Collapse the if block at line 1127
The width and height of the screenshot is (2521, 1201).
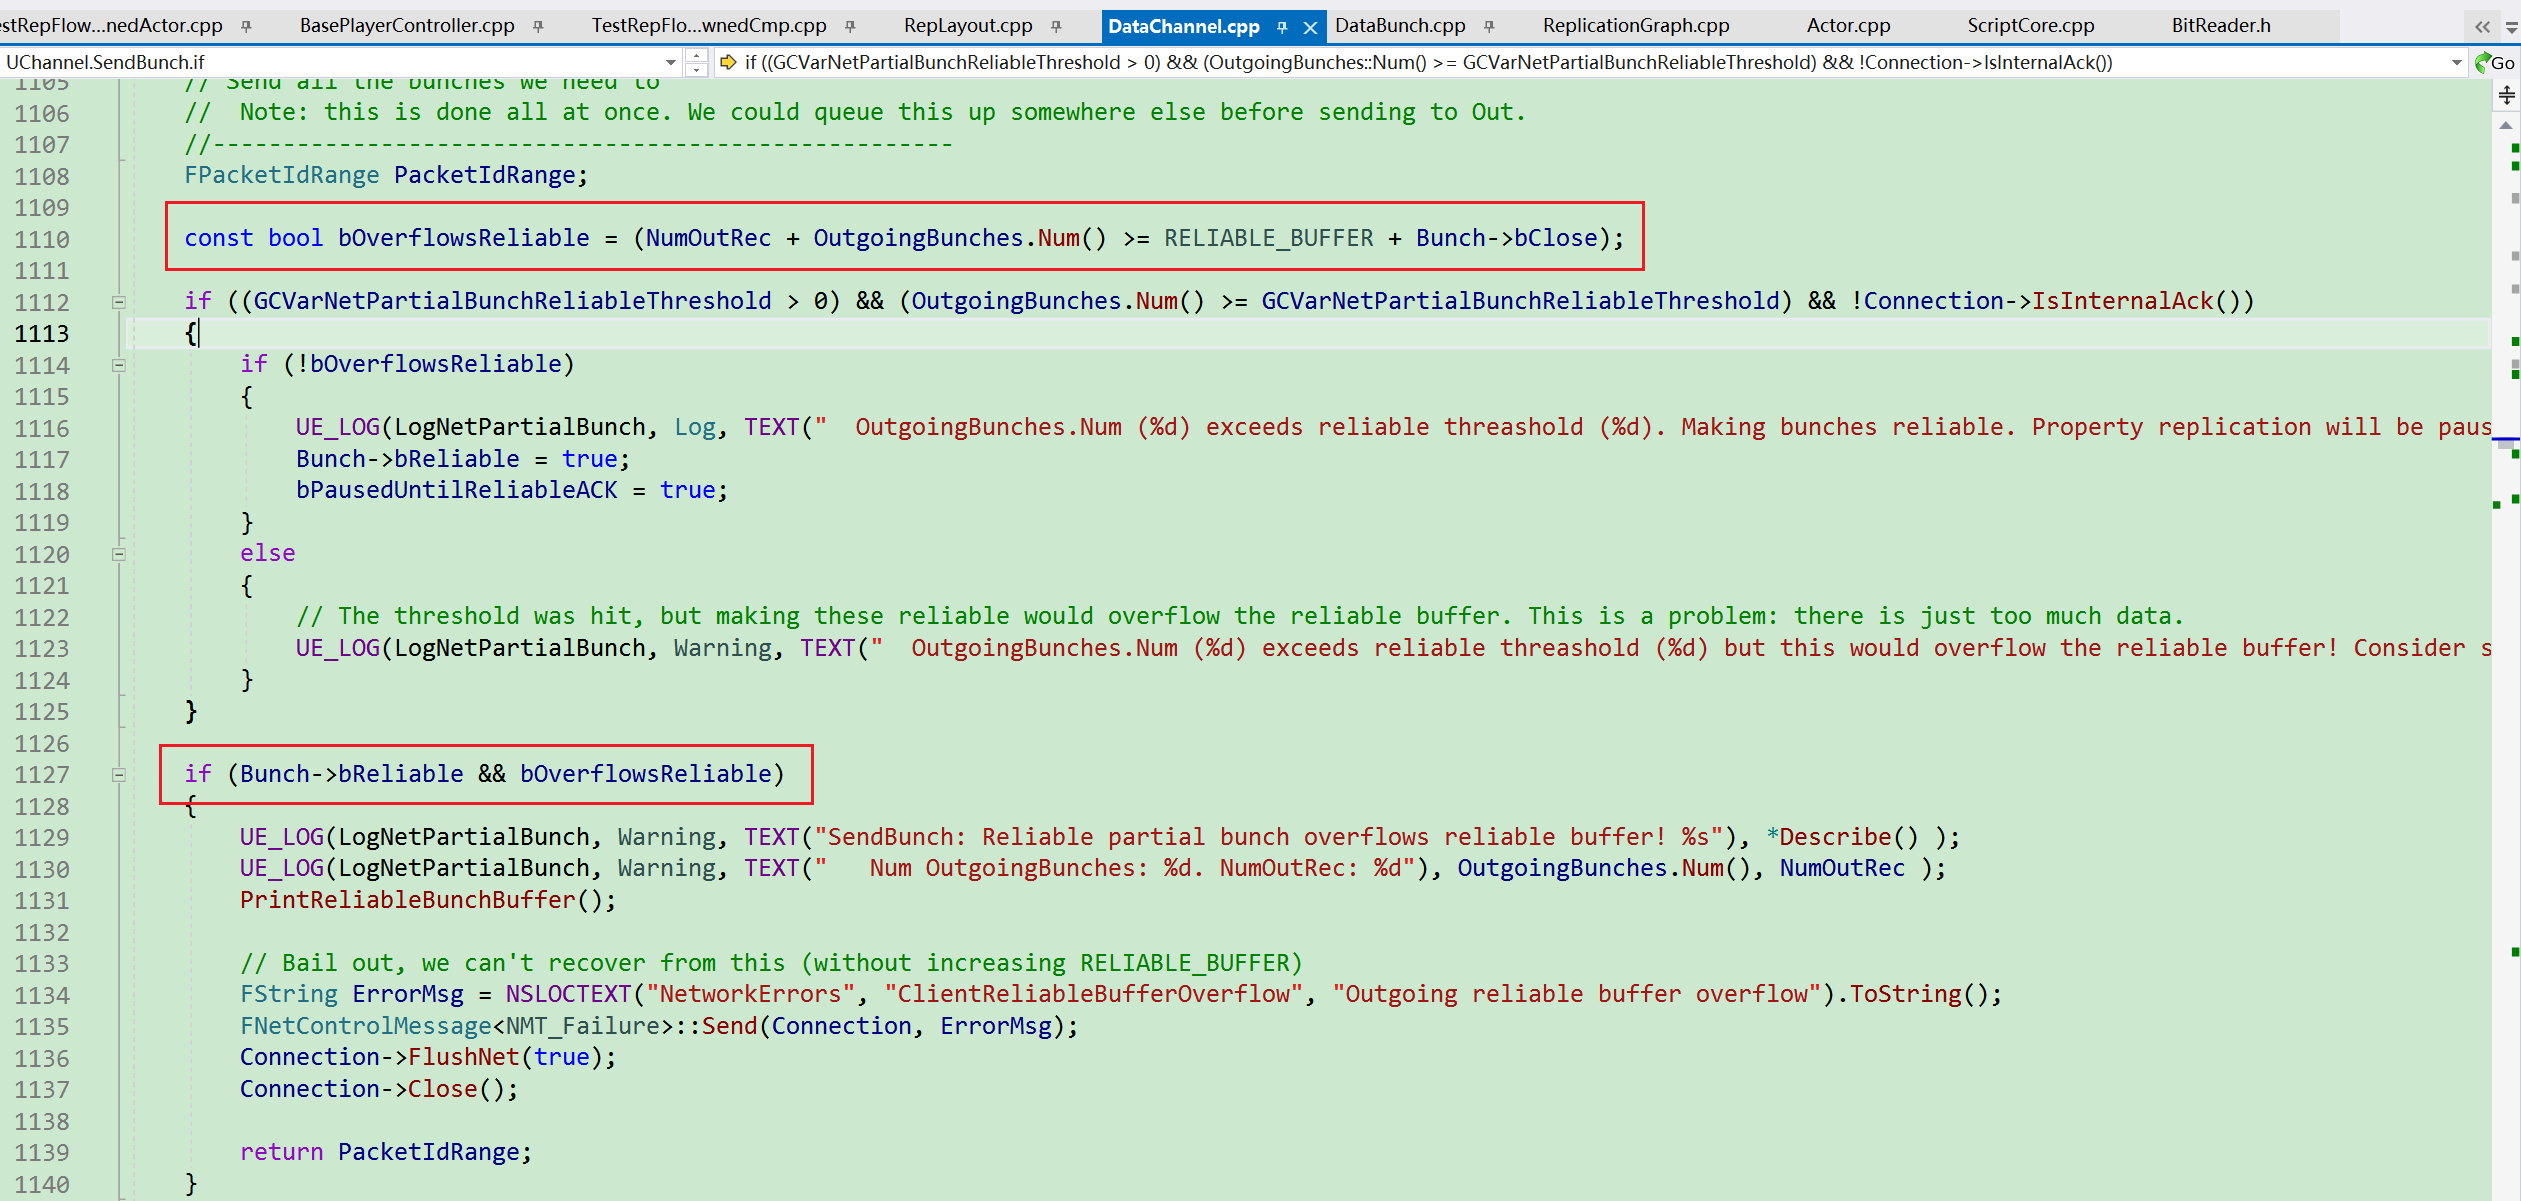118,775
